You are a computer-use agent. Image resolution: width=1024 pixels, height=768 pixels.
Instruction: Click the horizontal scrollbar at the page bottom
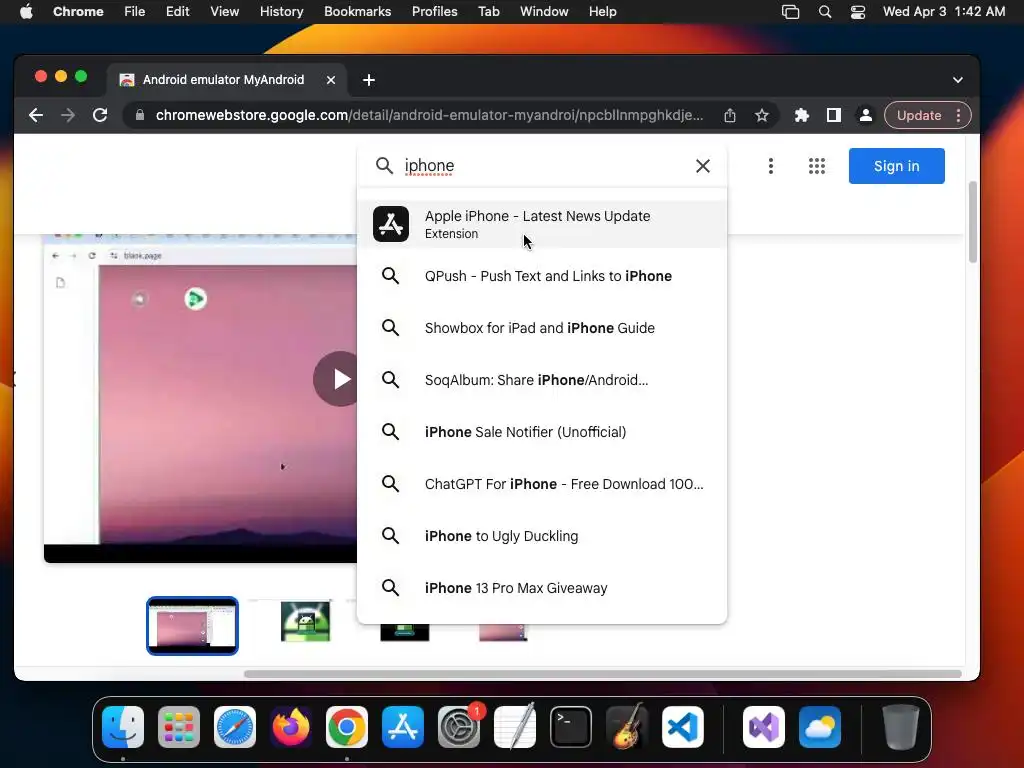[x=602, y=673]
